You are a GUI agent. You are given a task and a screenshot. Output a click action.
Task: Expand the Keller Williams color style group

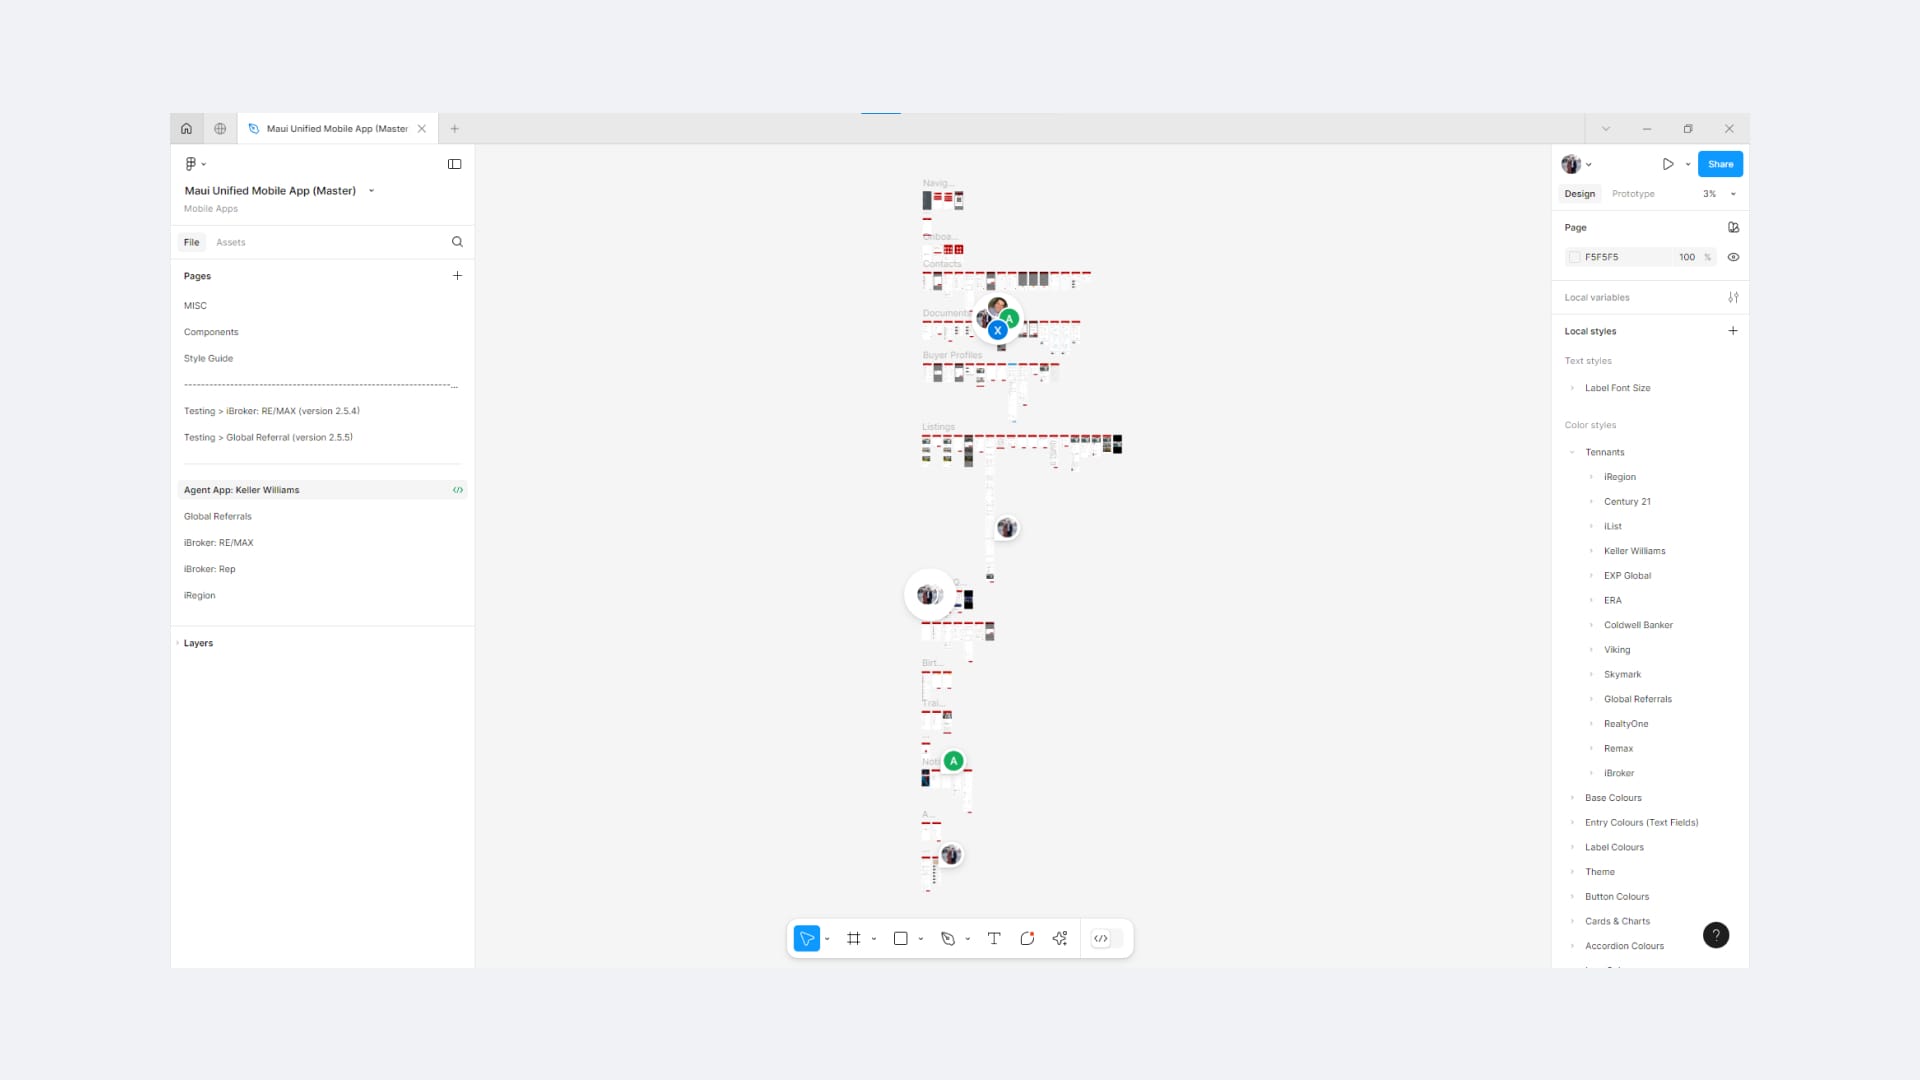coord(1591,551)
